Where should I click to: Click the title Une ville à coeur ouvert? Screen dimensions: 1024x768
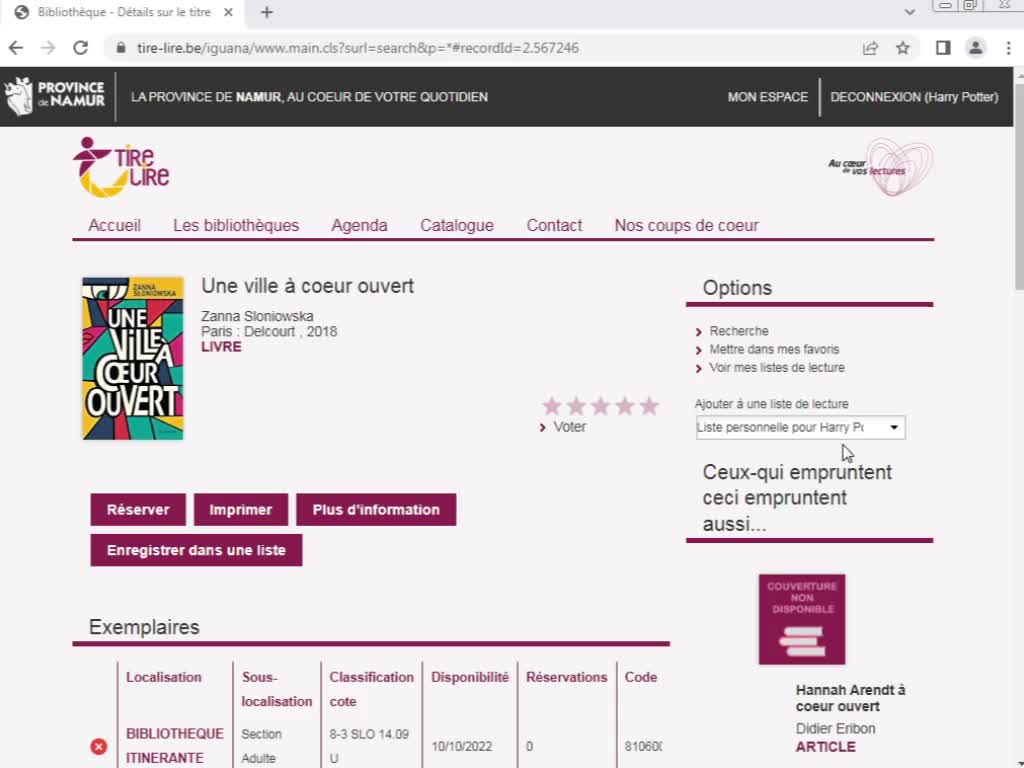click(x=307, y=286)
